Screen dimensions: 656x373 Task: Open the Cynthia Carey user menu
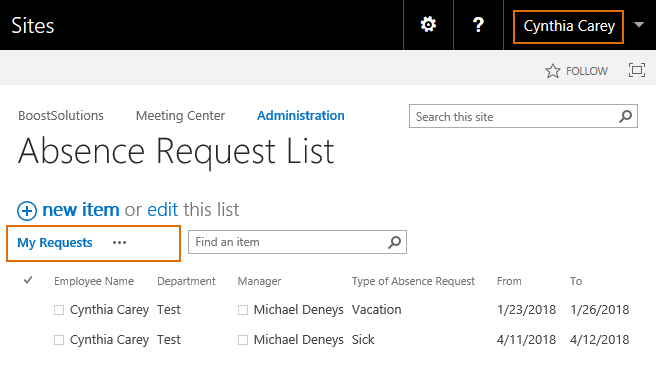[x=569, y=26]
